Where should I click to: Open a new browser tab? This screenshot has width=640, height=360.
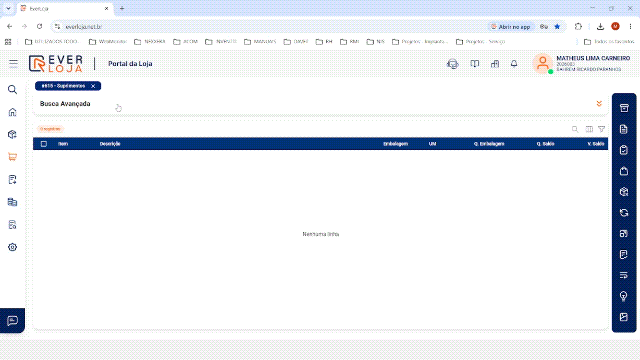pyautogui.click(x=122, y=8)
